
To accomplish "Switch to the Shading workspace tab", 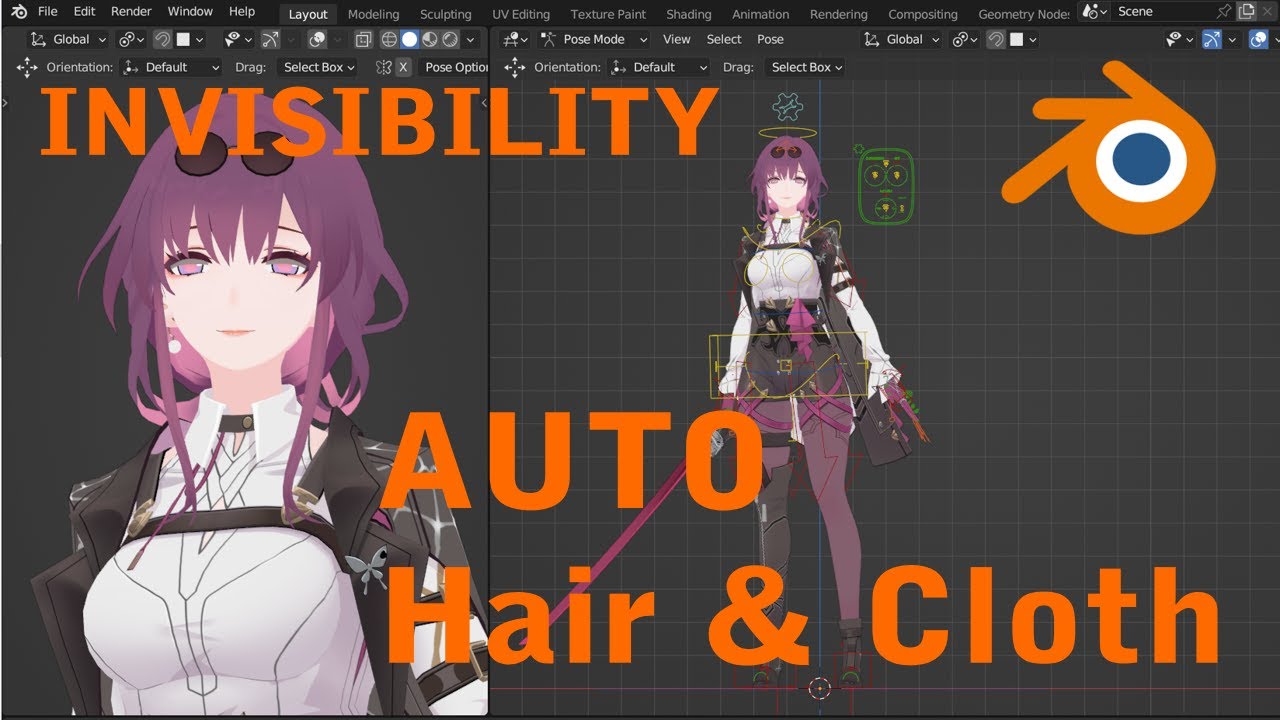I will point(689,14).
